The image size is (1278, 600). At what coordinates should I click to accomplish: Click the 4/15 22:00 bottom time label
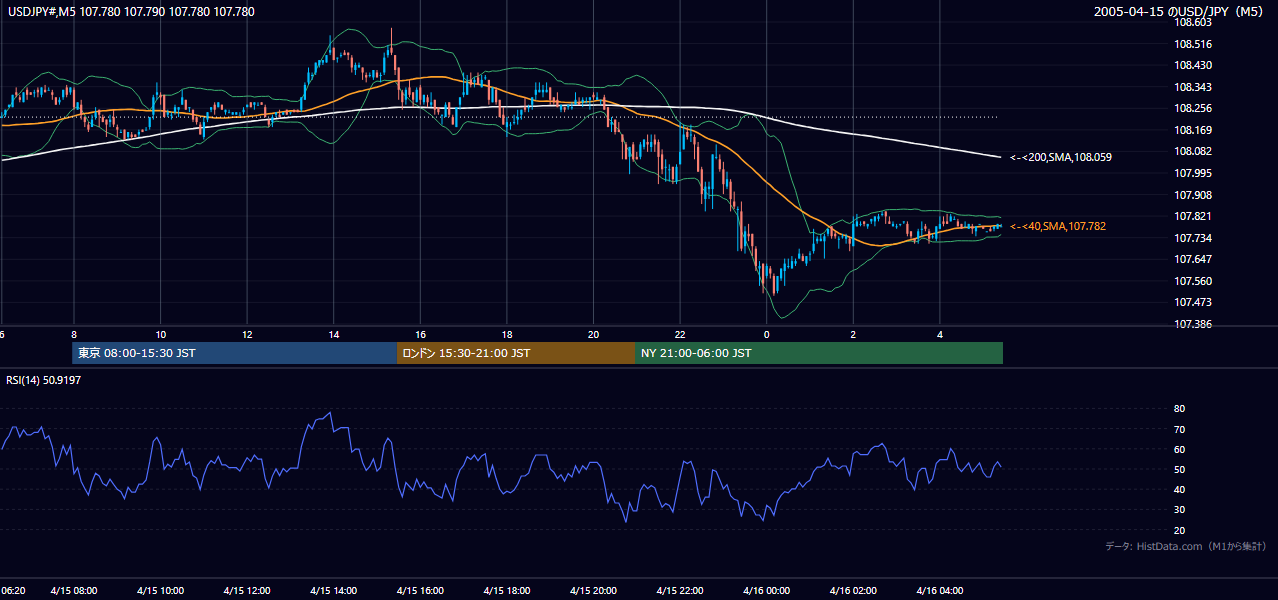pos(680,591)
